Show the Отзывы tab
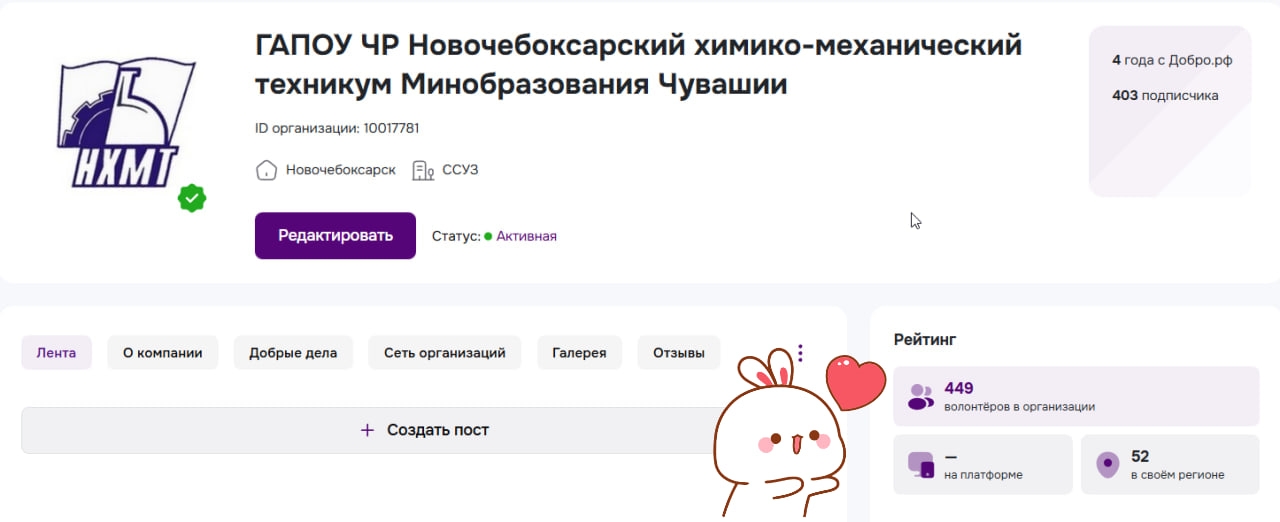 (x=679, y=353)
